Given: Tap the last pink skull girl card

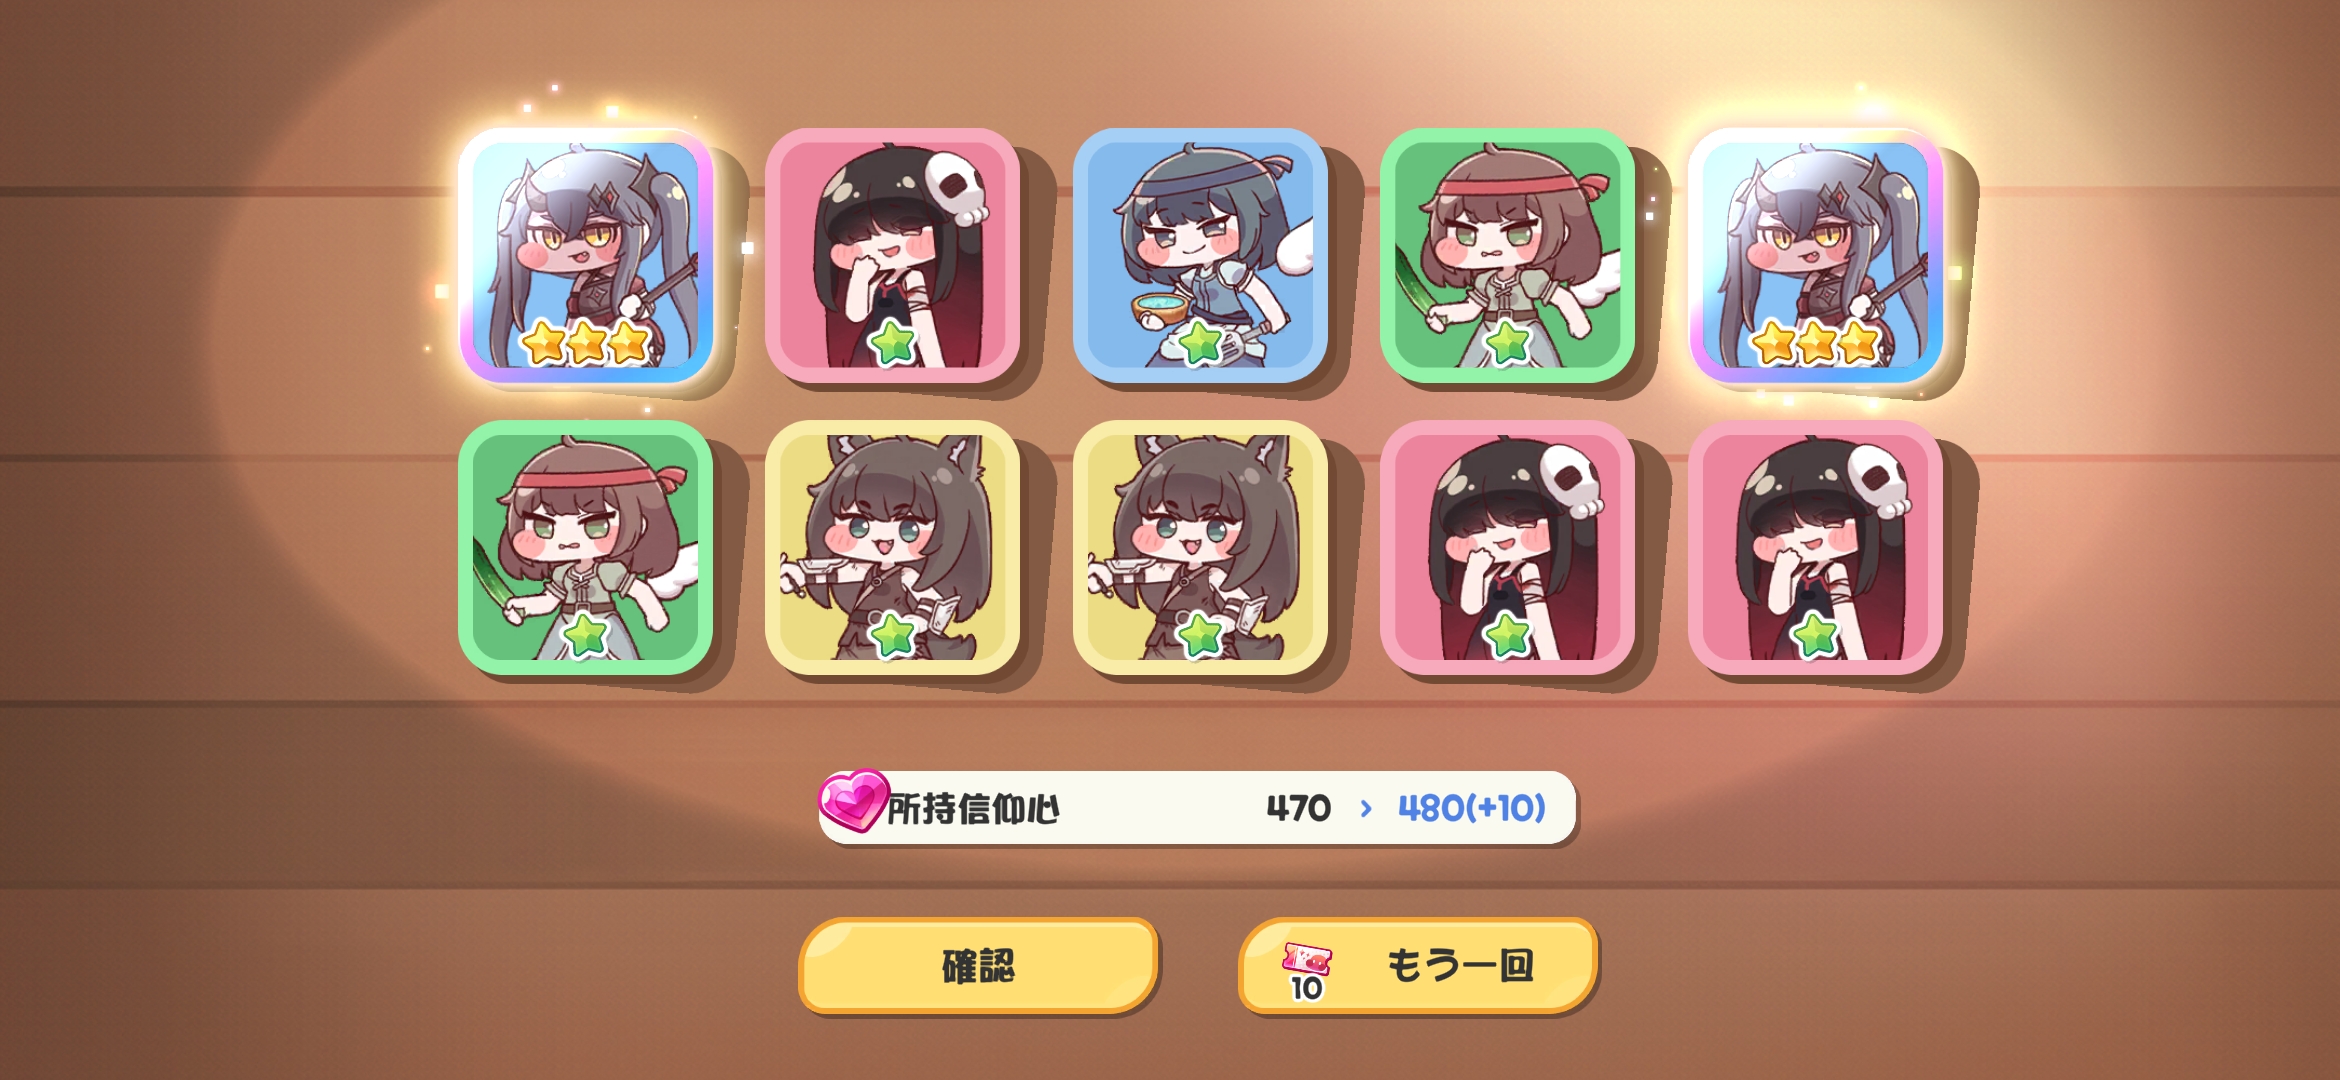Looking at the screenshot, I should tap(1815, 547).
